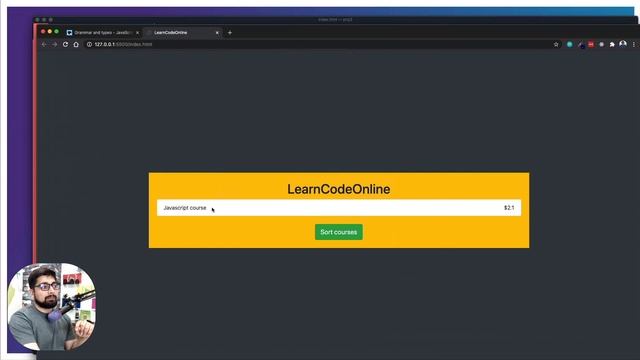Open the browser home page
640x360 pixels.
point(76,44)
